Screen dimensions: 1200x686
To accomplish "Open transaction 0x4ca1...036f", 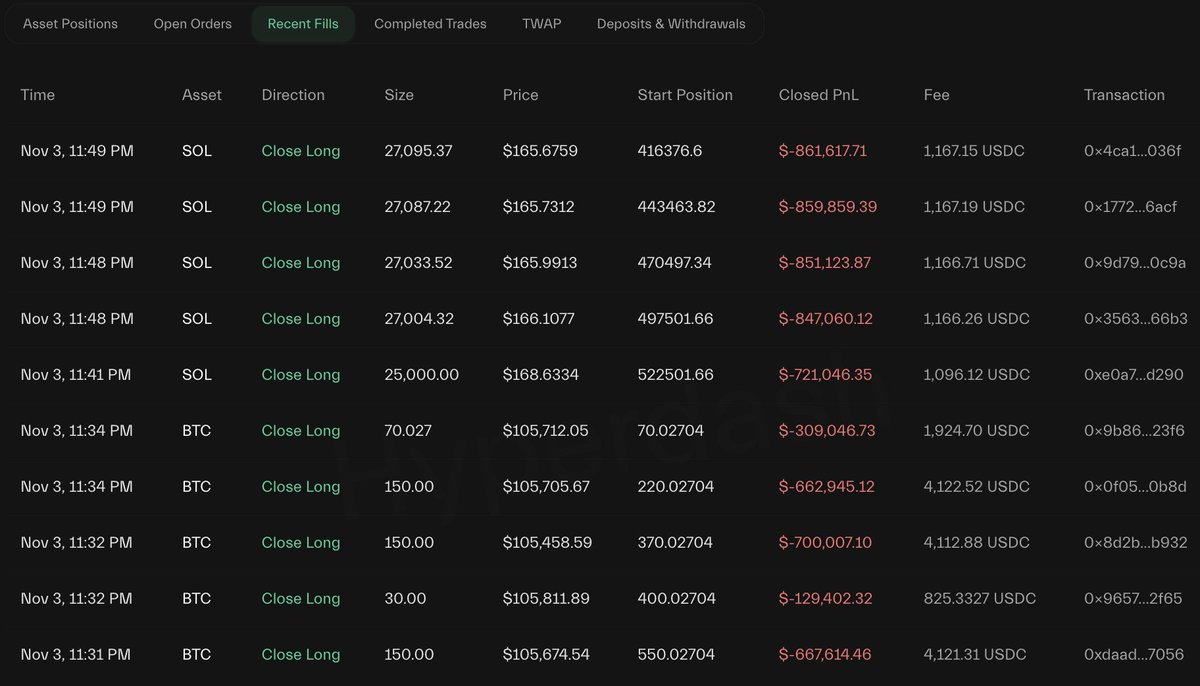I will click(1132, 151).
